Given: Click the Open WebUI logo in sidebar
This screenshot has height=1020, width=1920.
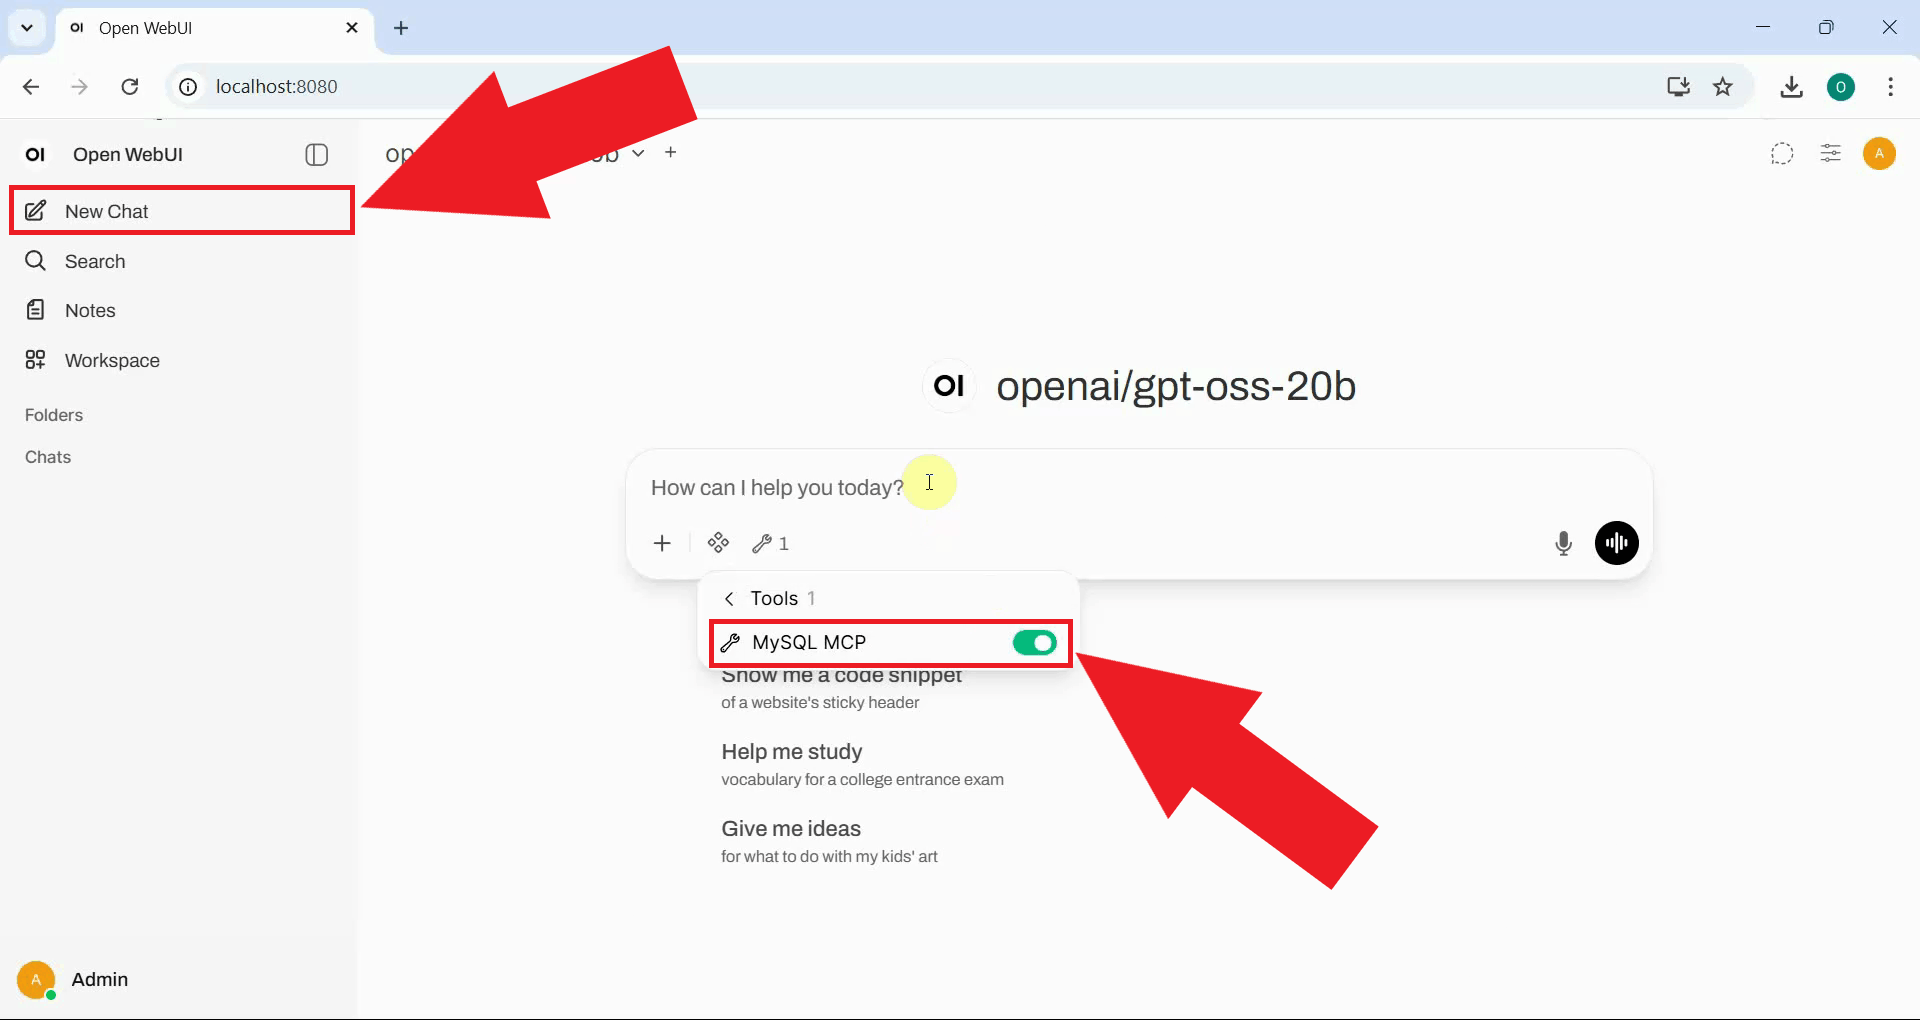Looking at the screenshot, I should point(36,155).
